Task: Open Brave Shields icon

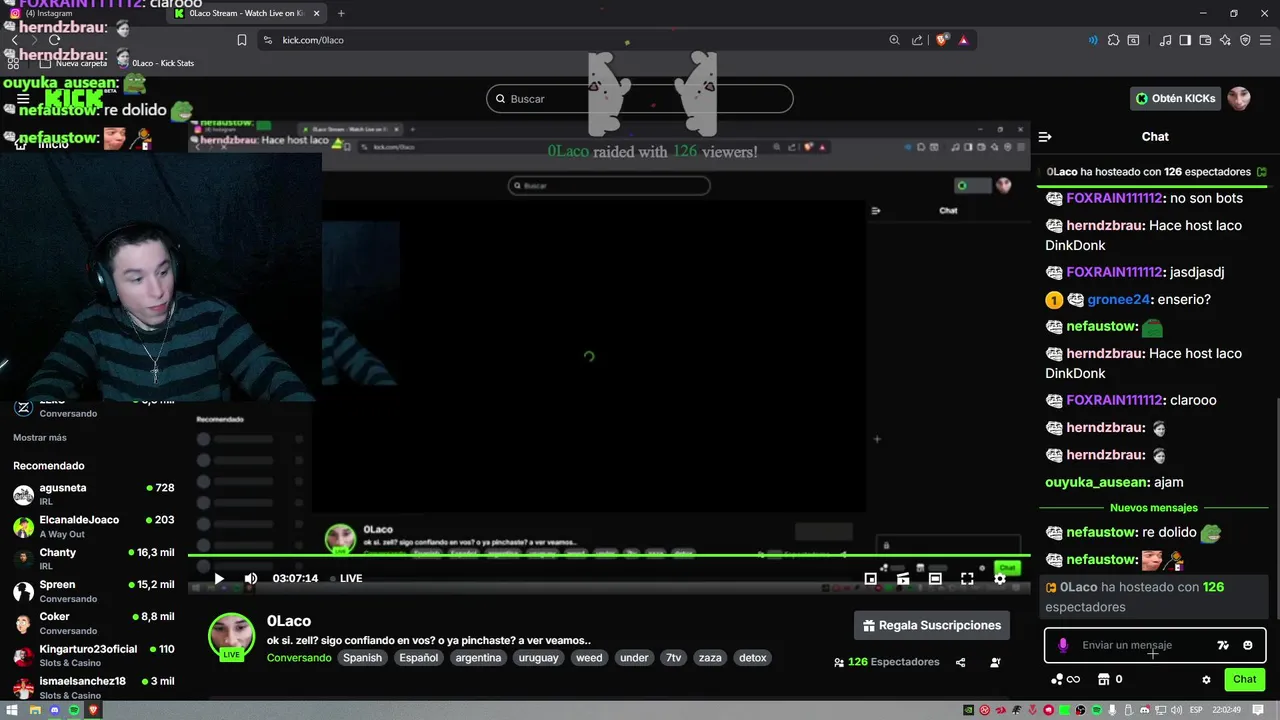Action: coord(942,40)
